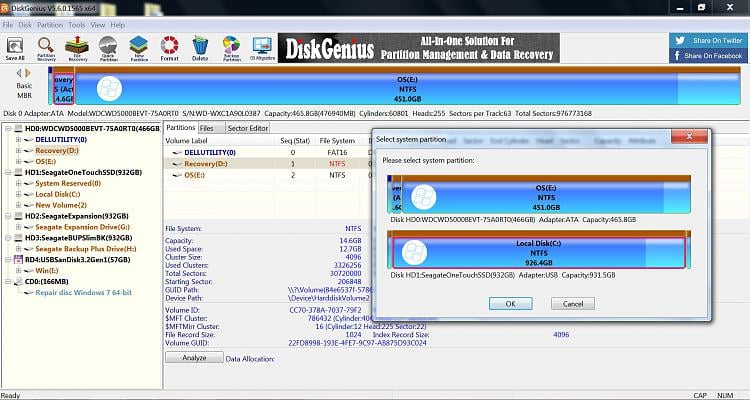Close the Select system partition dialog

coord(689,136)
